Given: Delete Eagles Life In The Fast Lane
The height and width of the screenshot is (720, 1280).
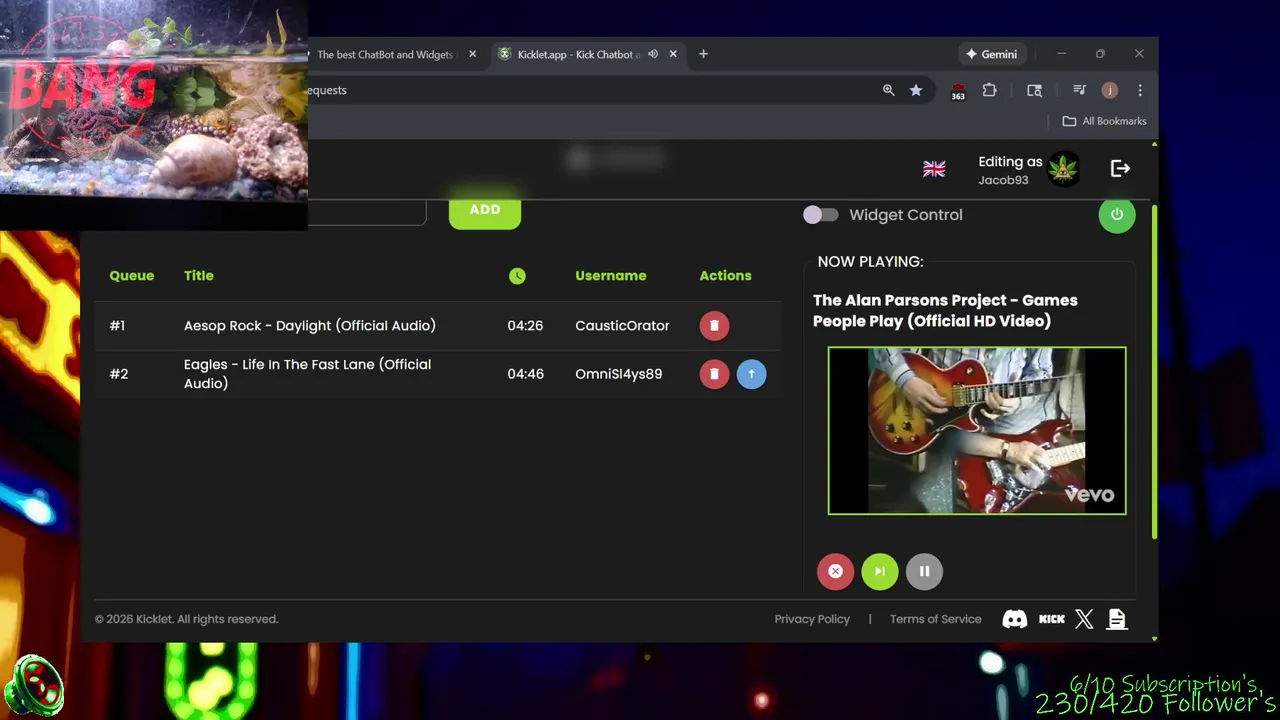Looking at the screenshot, I should tap(714, 374).
